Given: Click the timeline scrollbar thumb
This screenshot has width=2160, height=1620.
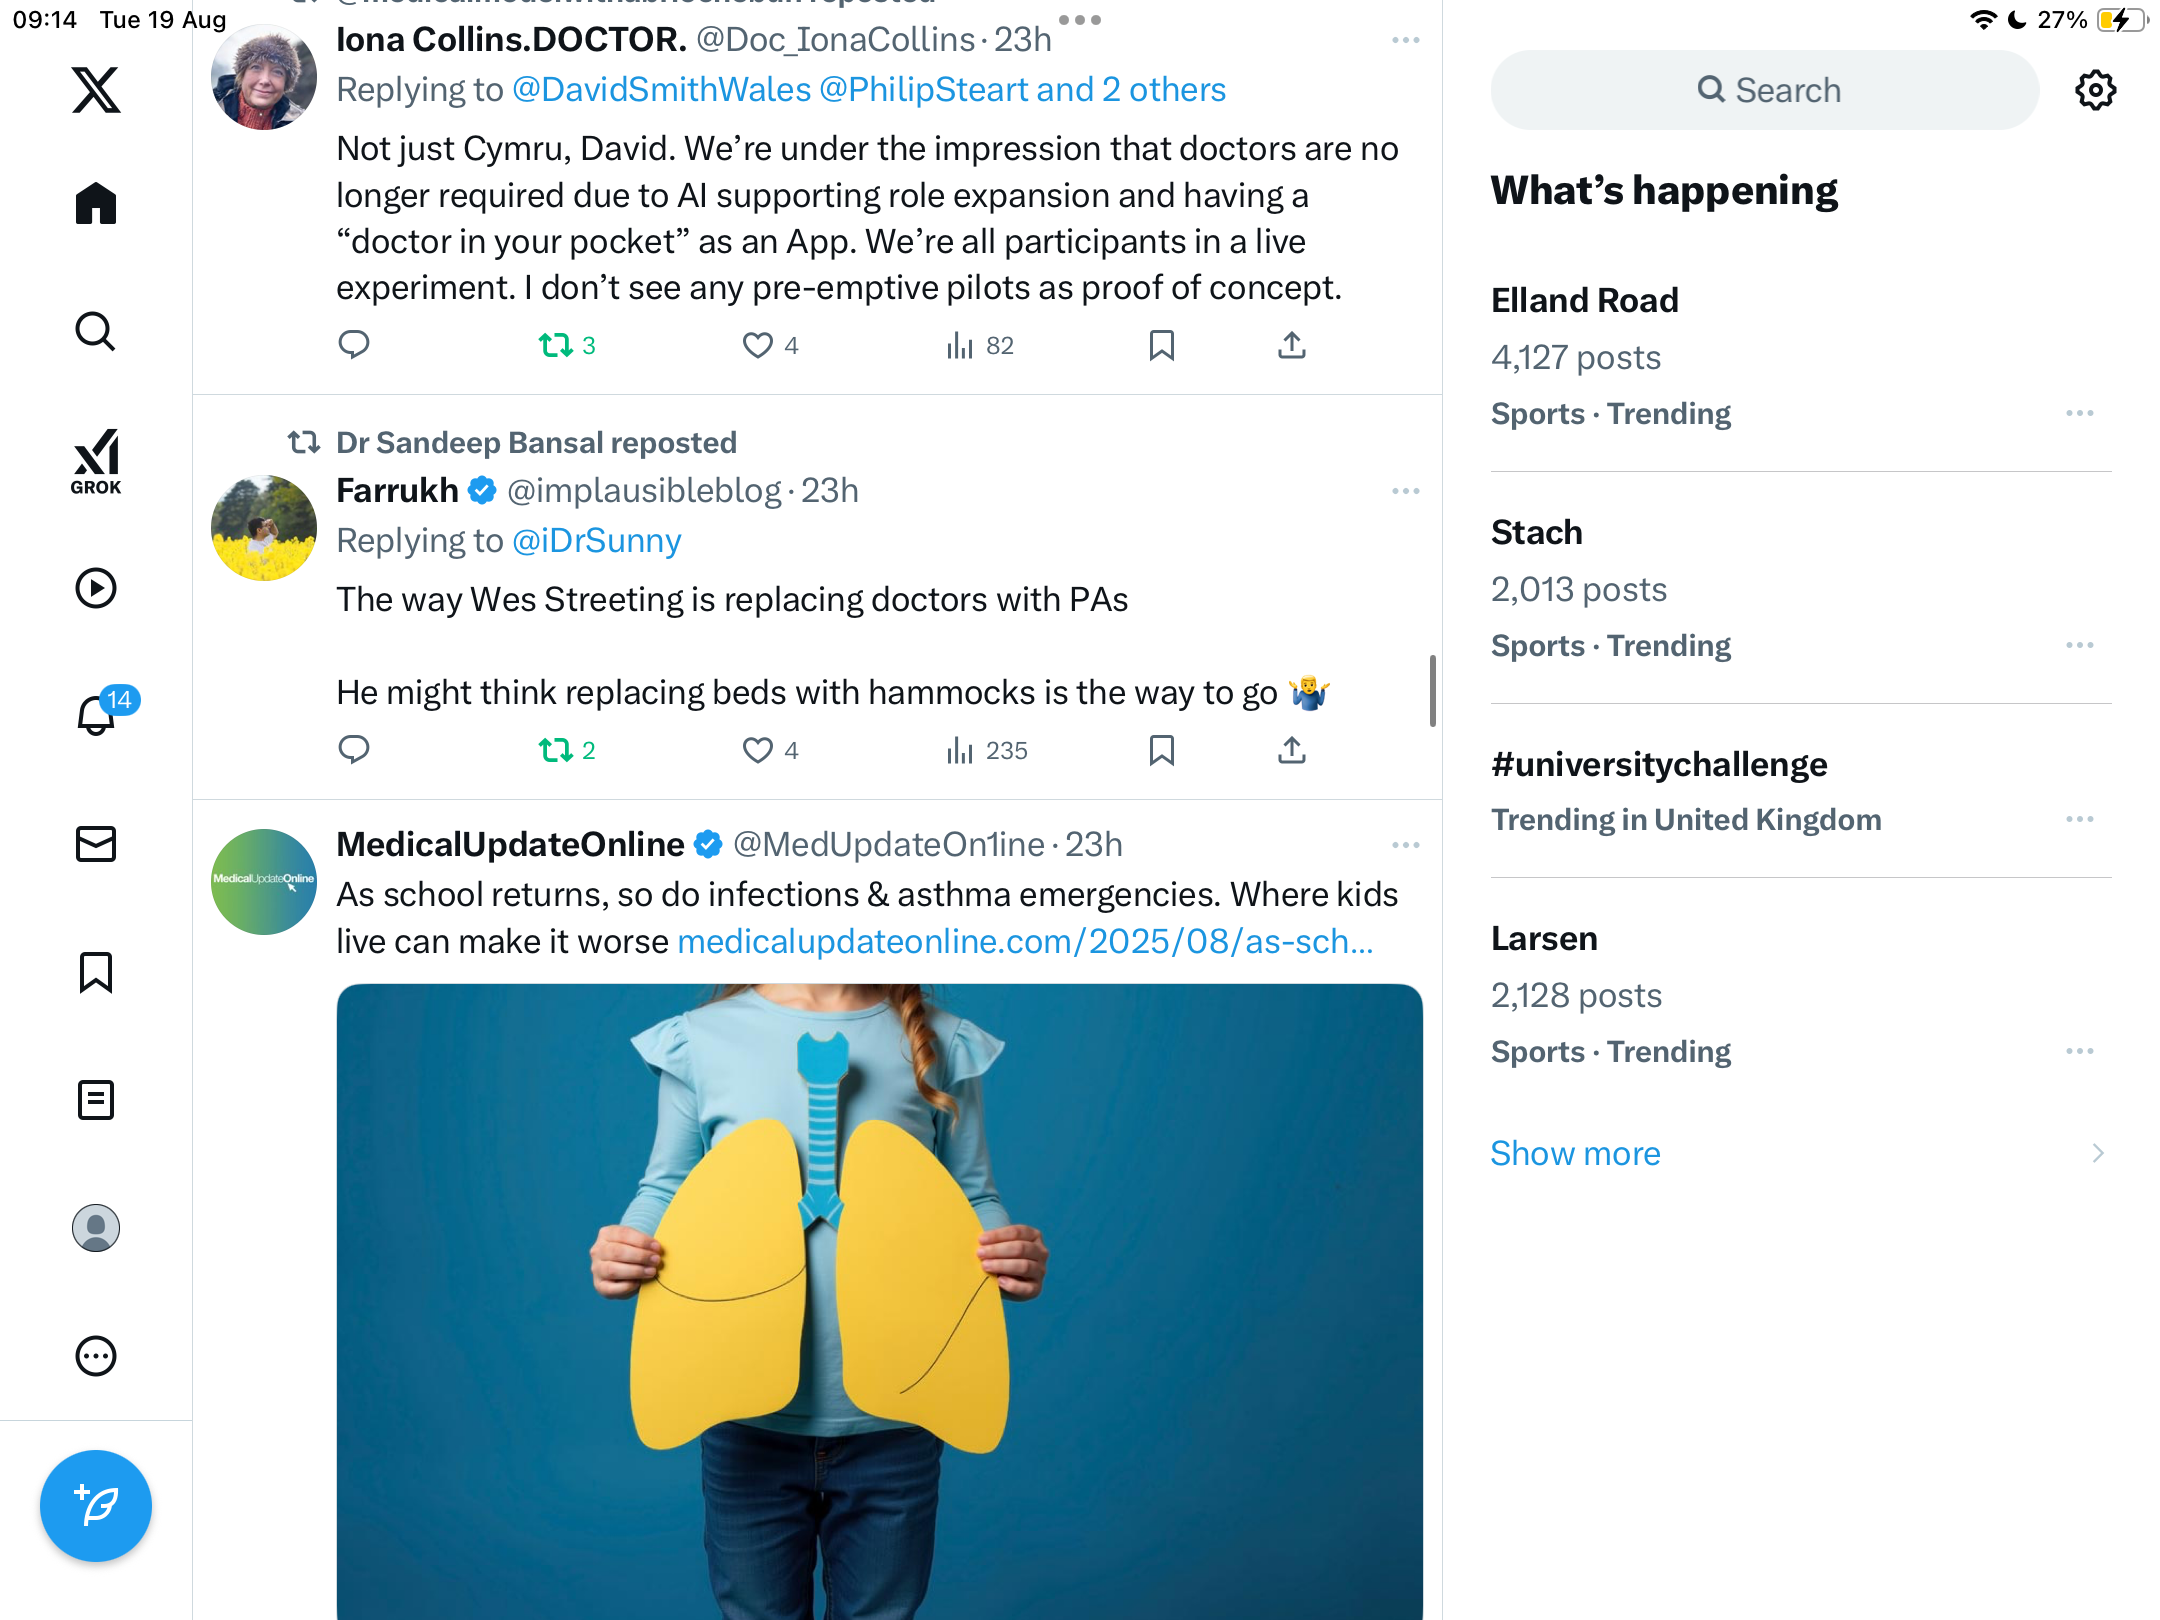Looking at the screenshot, I should click(1433, 690).
